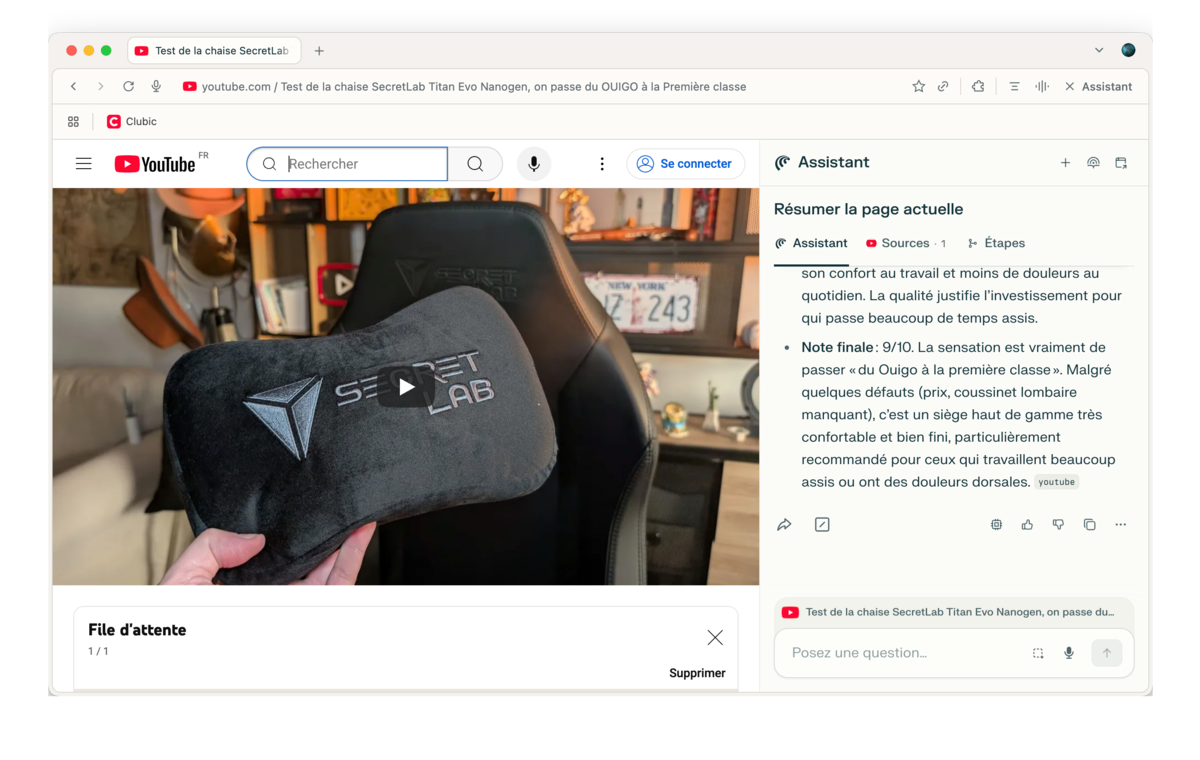Click the File d'attente title
The image size is (1200, 760).
[137, 630]
